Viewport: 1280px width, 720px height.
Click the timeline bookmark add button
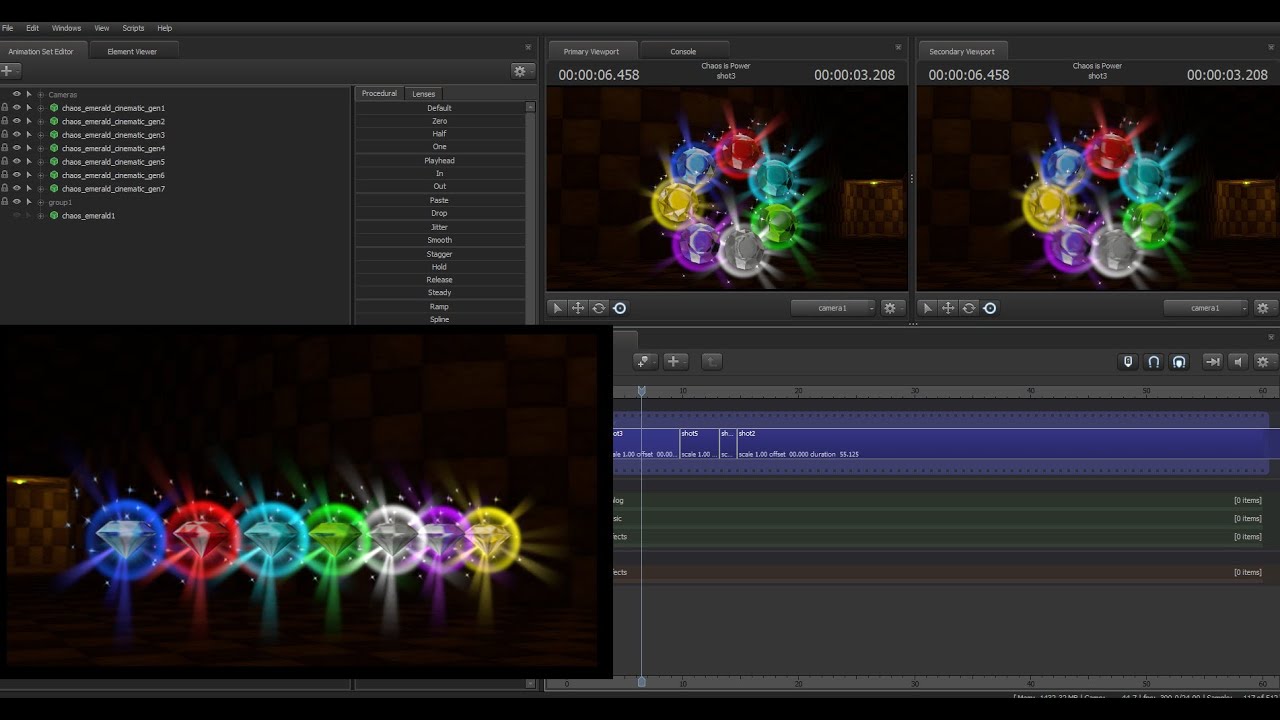click(x=645, y=361)
